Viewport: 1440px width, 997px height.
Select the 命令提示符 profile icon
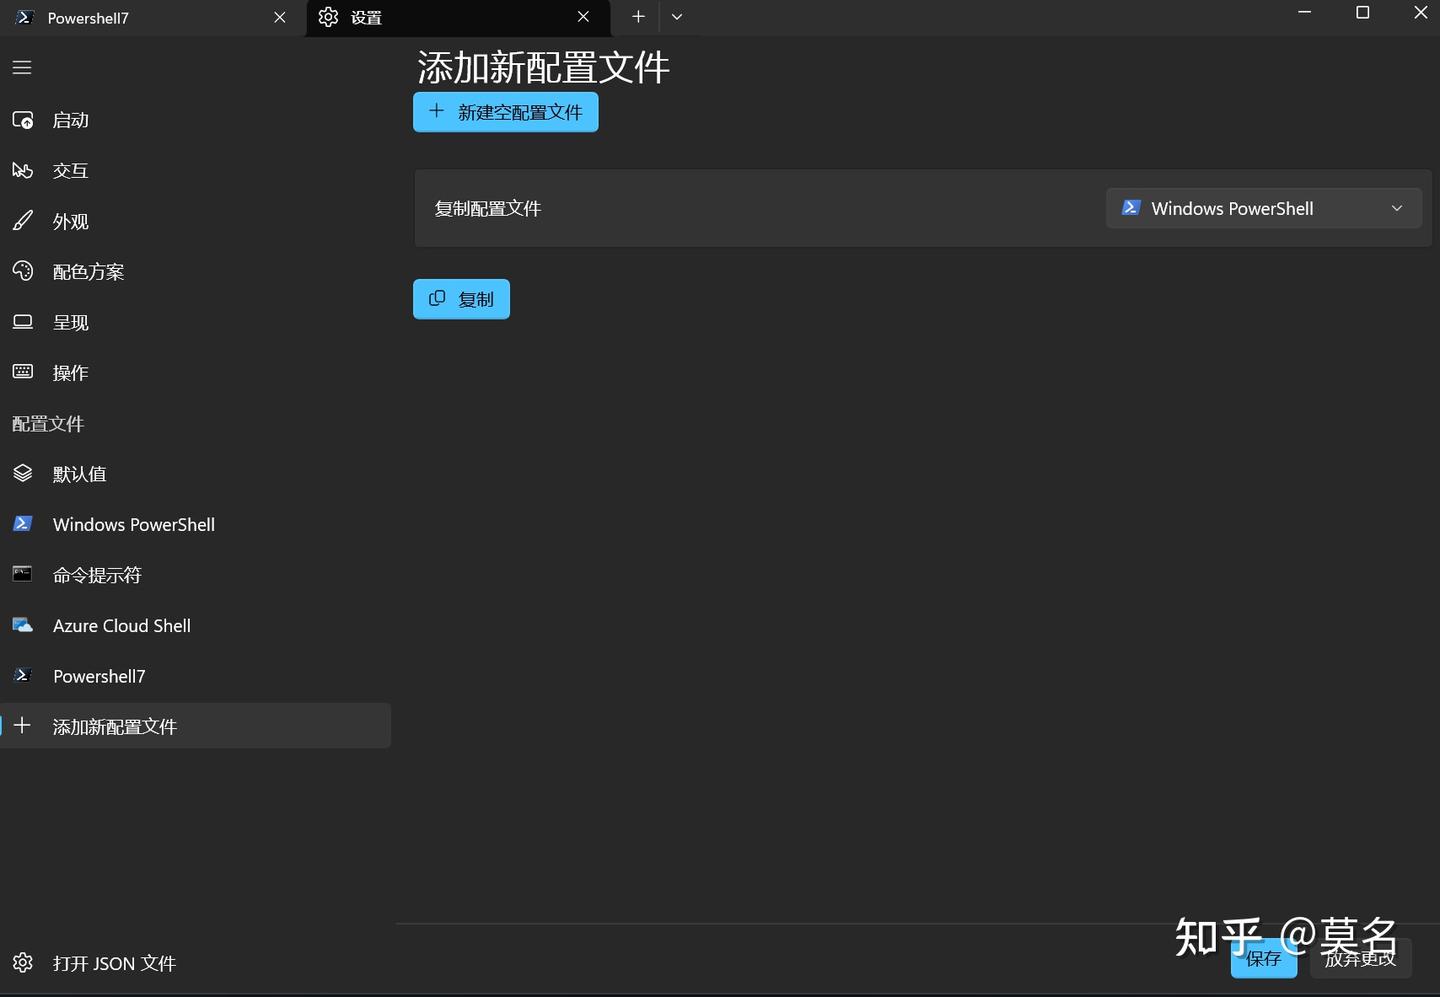click(22, 574)
